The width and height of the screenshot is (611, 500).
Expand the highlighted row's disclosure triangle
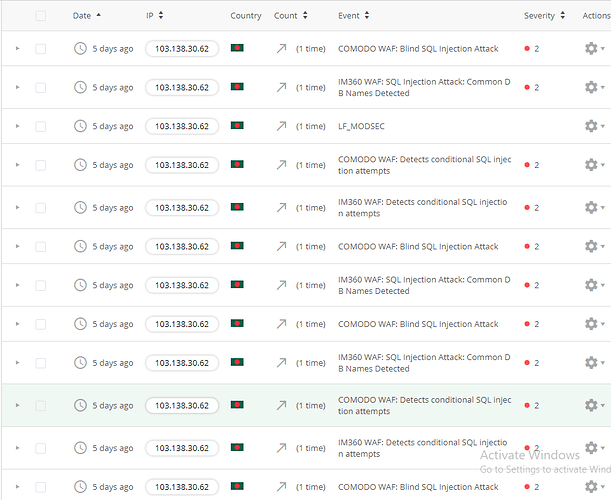point(17,405)
